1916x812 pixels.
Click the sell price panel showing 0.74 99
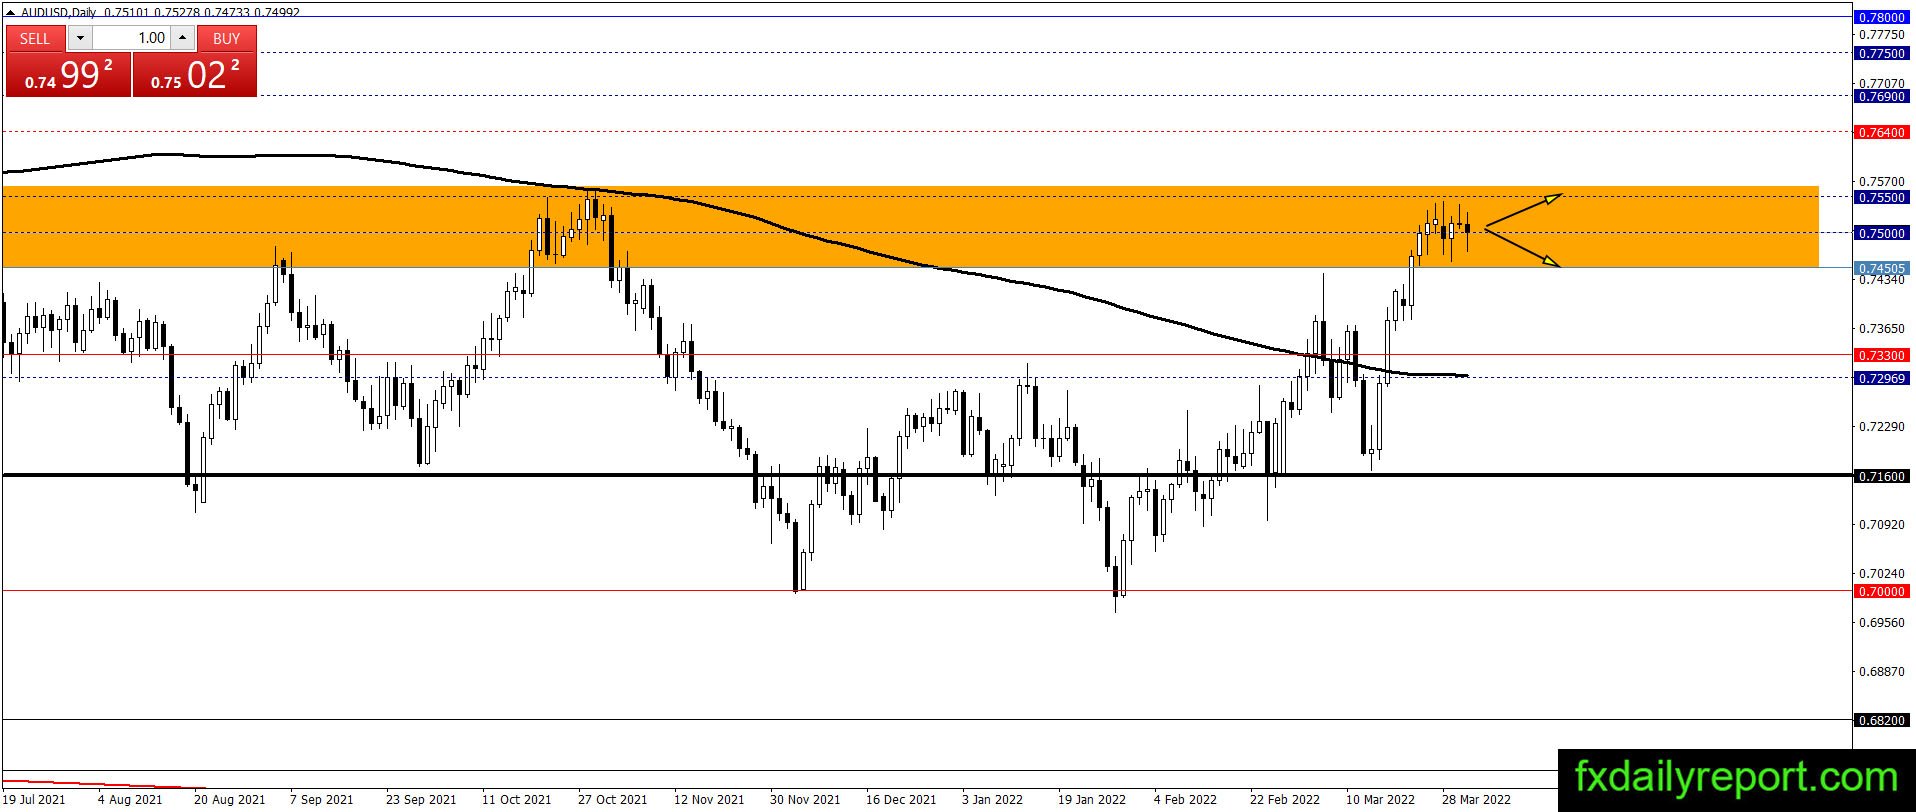tap(68, 75)
